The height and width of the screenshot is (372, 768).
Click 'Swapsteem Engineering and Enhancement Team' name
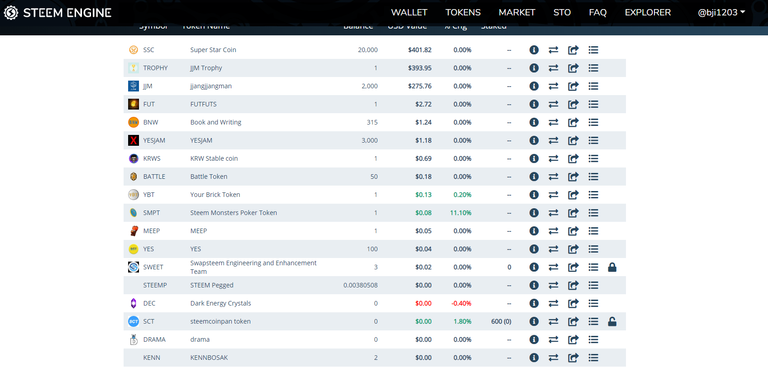coord(253,267)
